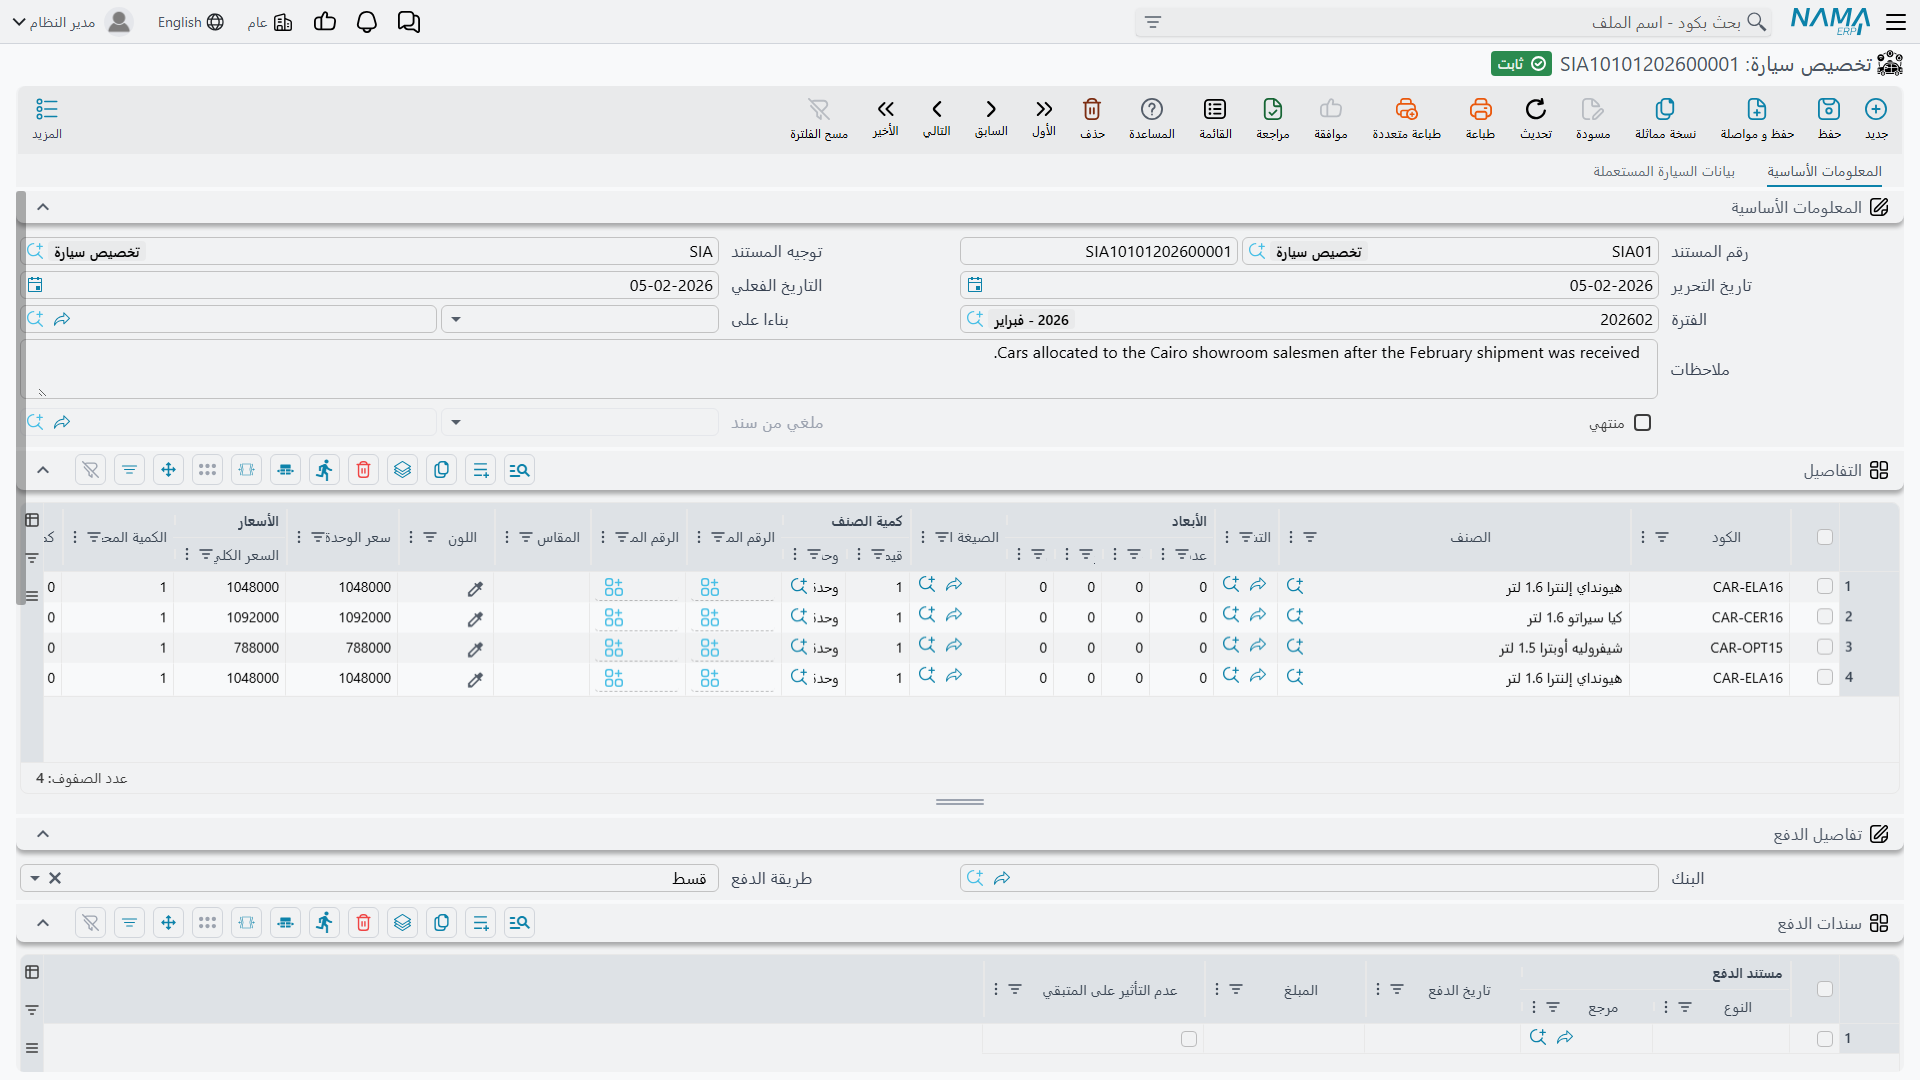Delete the record with حذف icon

[x=1092, y=119]
